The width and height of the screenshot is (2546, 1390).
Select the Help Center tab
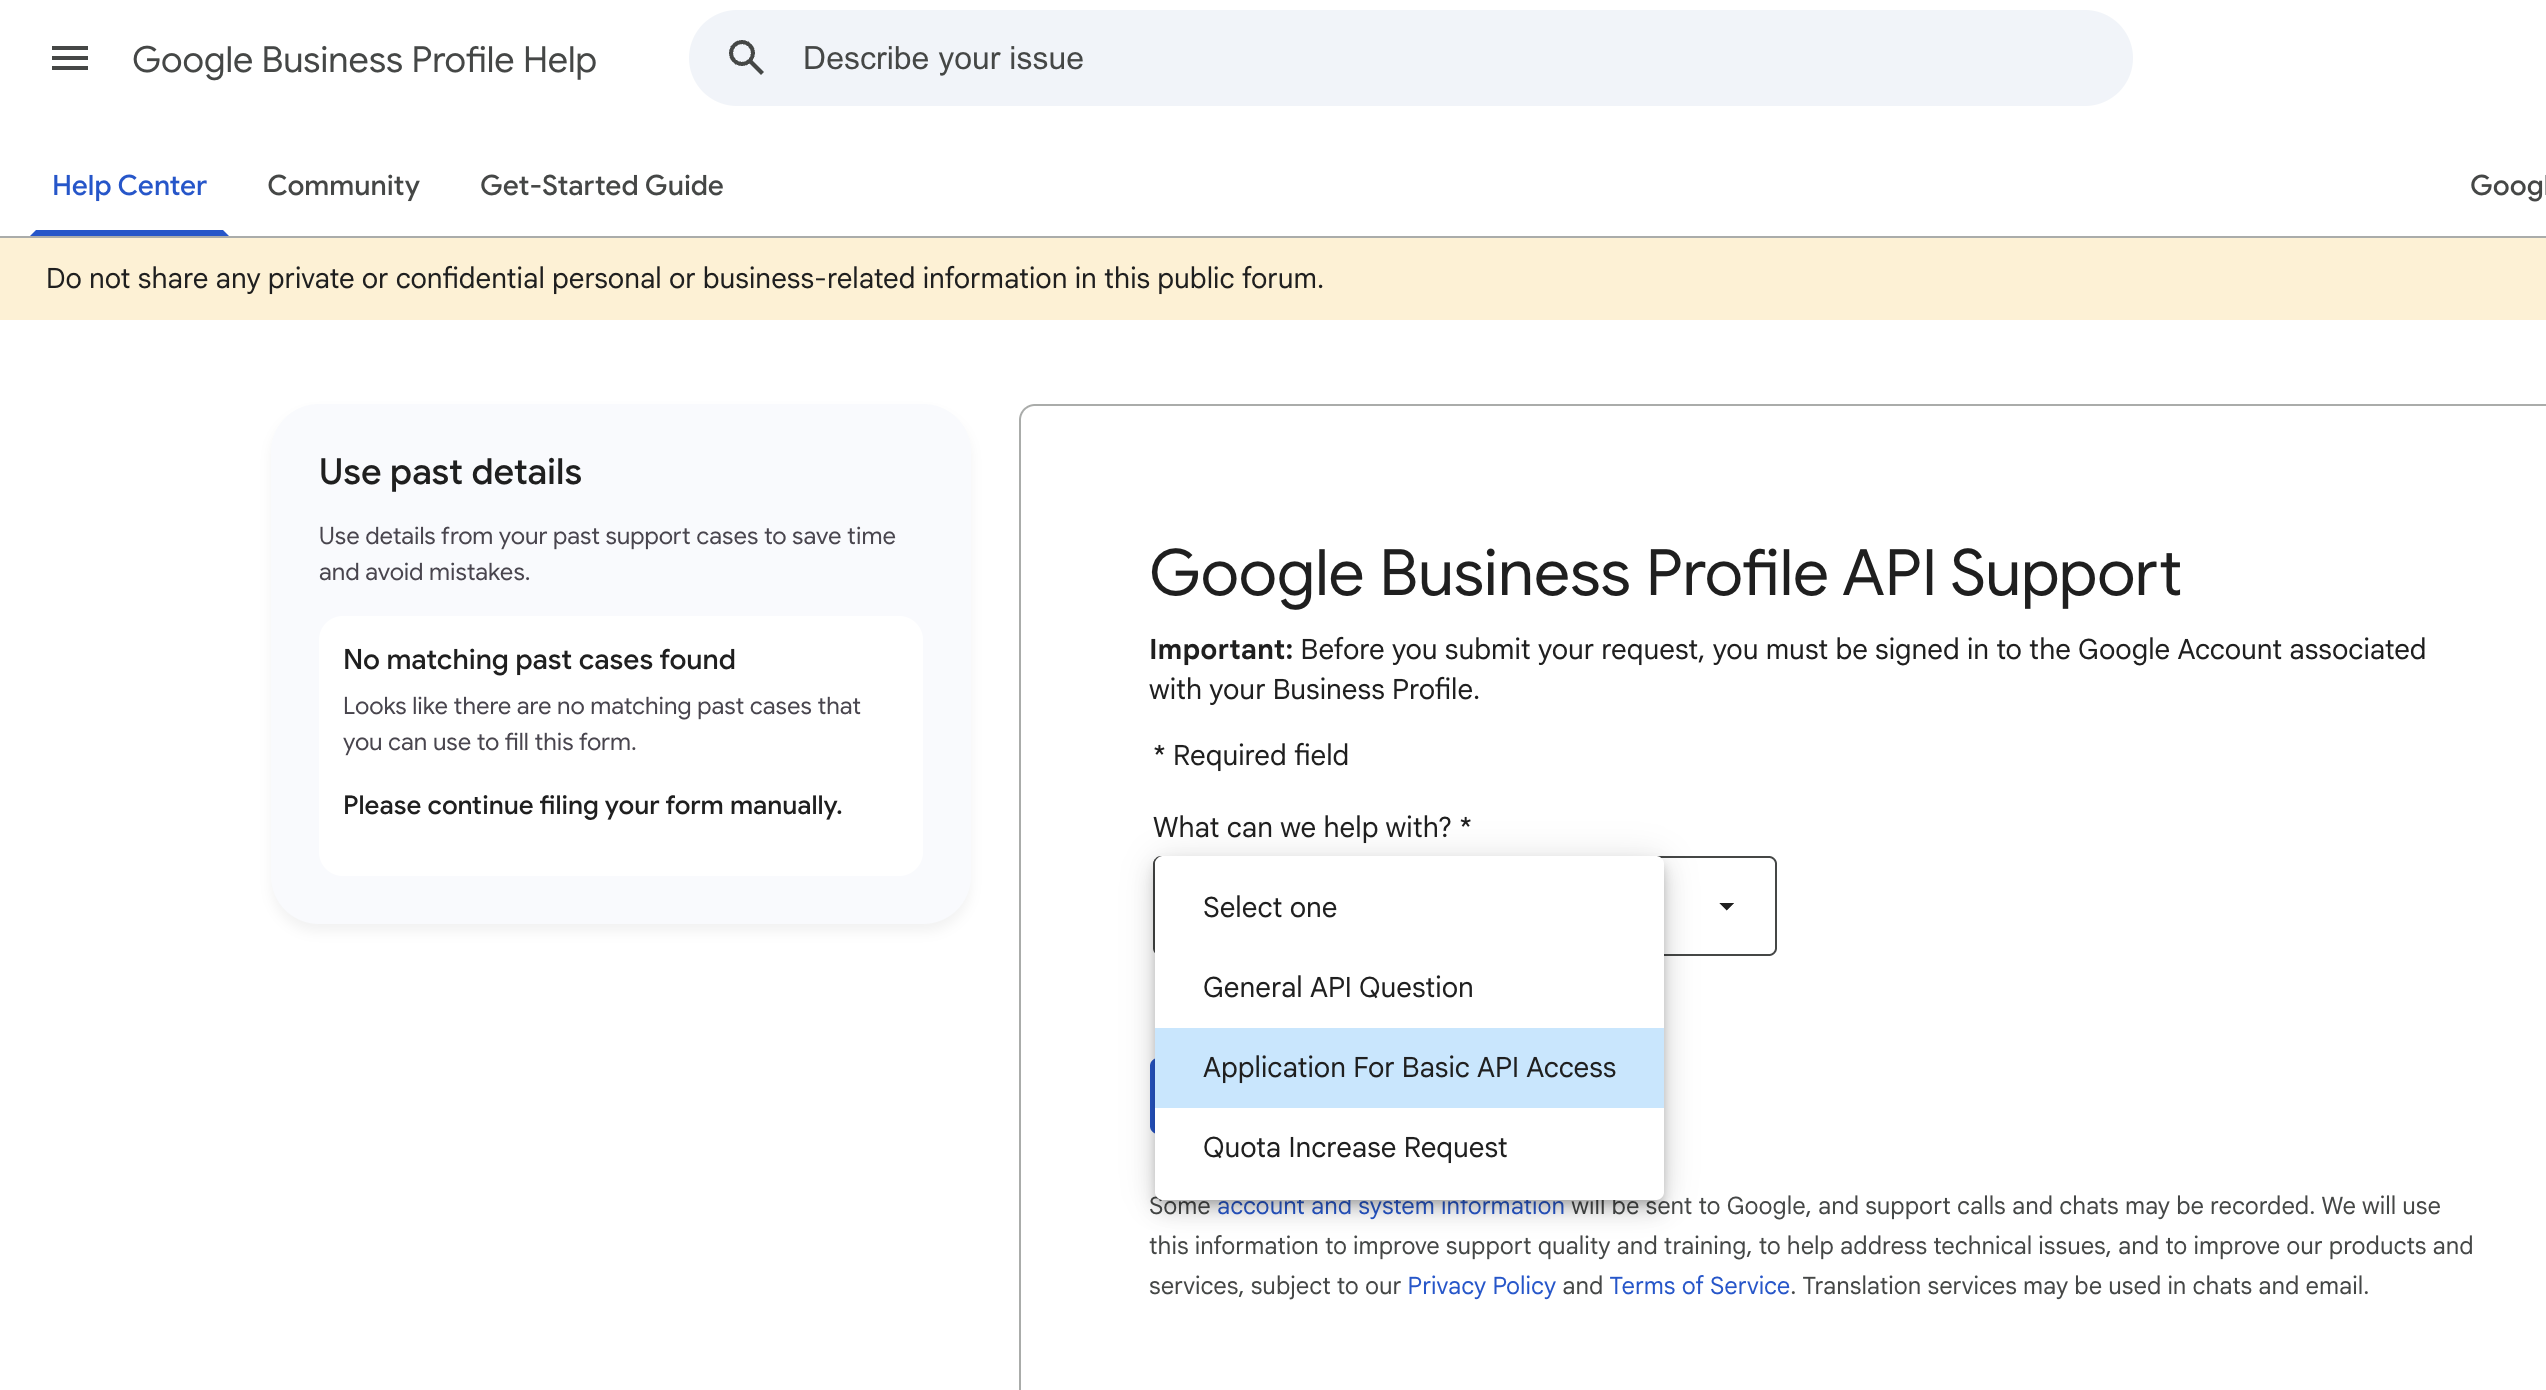coord(129,185)
